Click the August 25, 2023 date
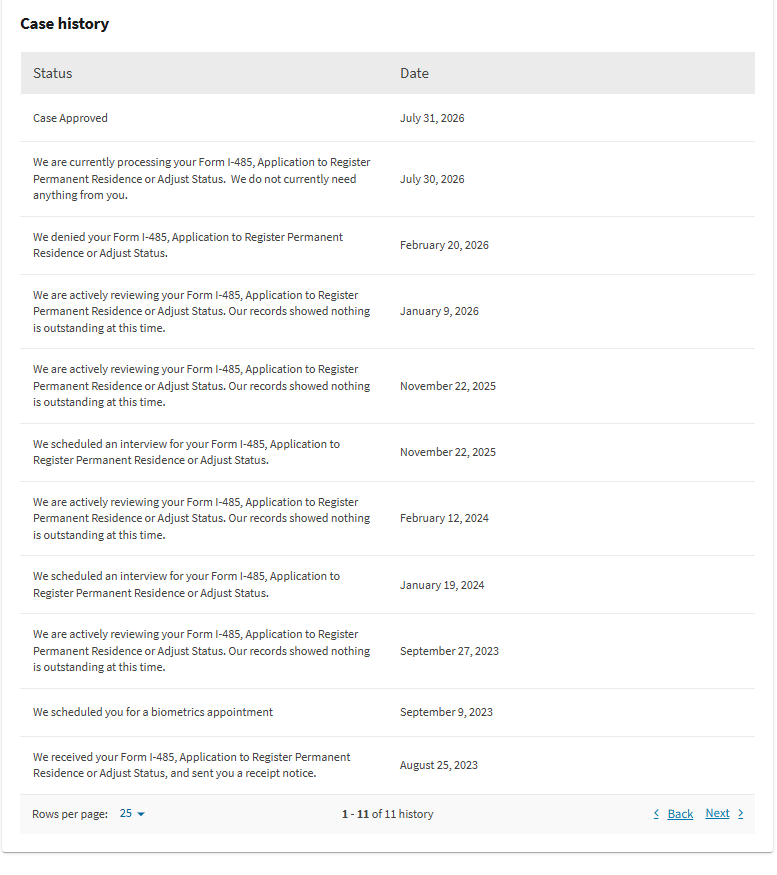Viewport: 777px width, 875px height. (x=439, y=766)
